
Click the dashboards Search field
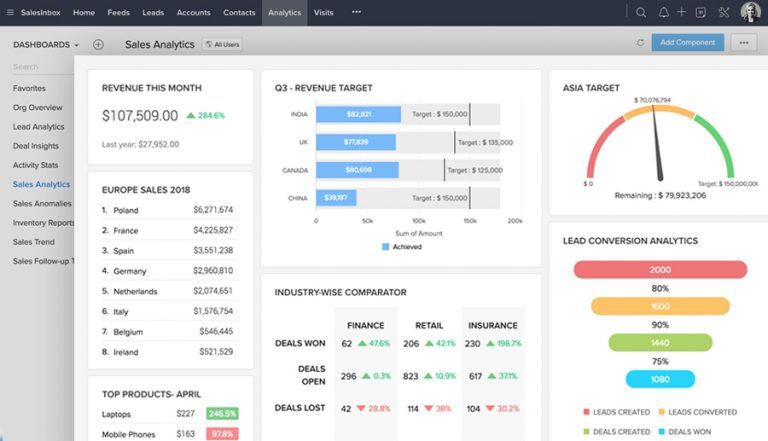pos(40,67)
